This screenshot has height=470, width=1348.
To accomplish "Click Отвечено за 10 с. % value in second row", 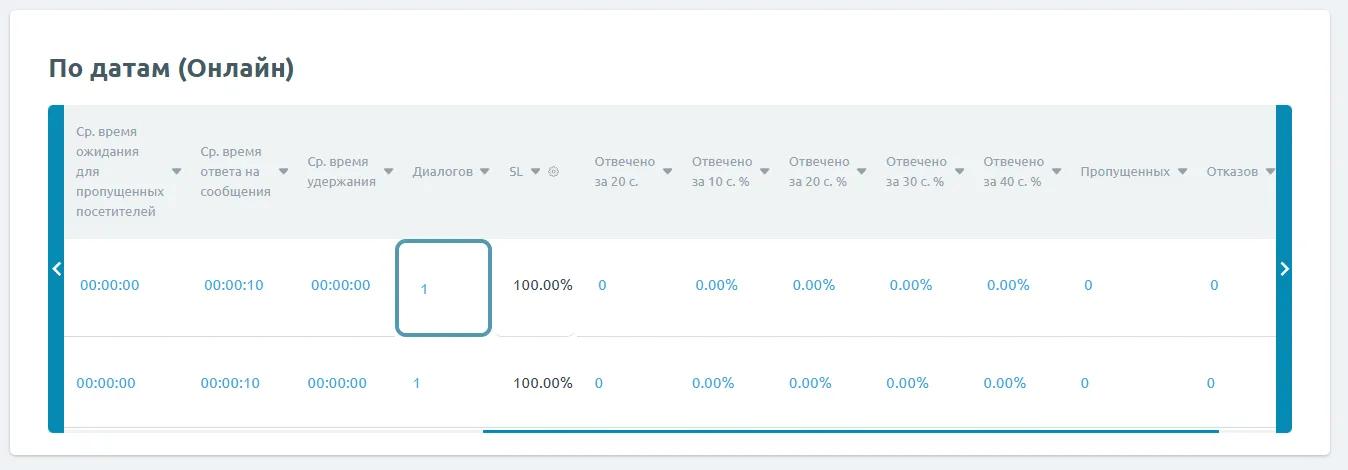I will coord(713,383).
